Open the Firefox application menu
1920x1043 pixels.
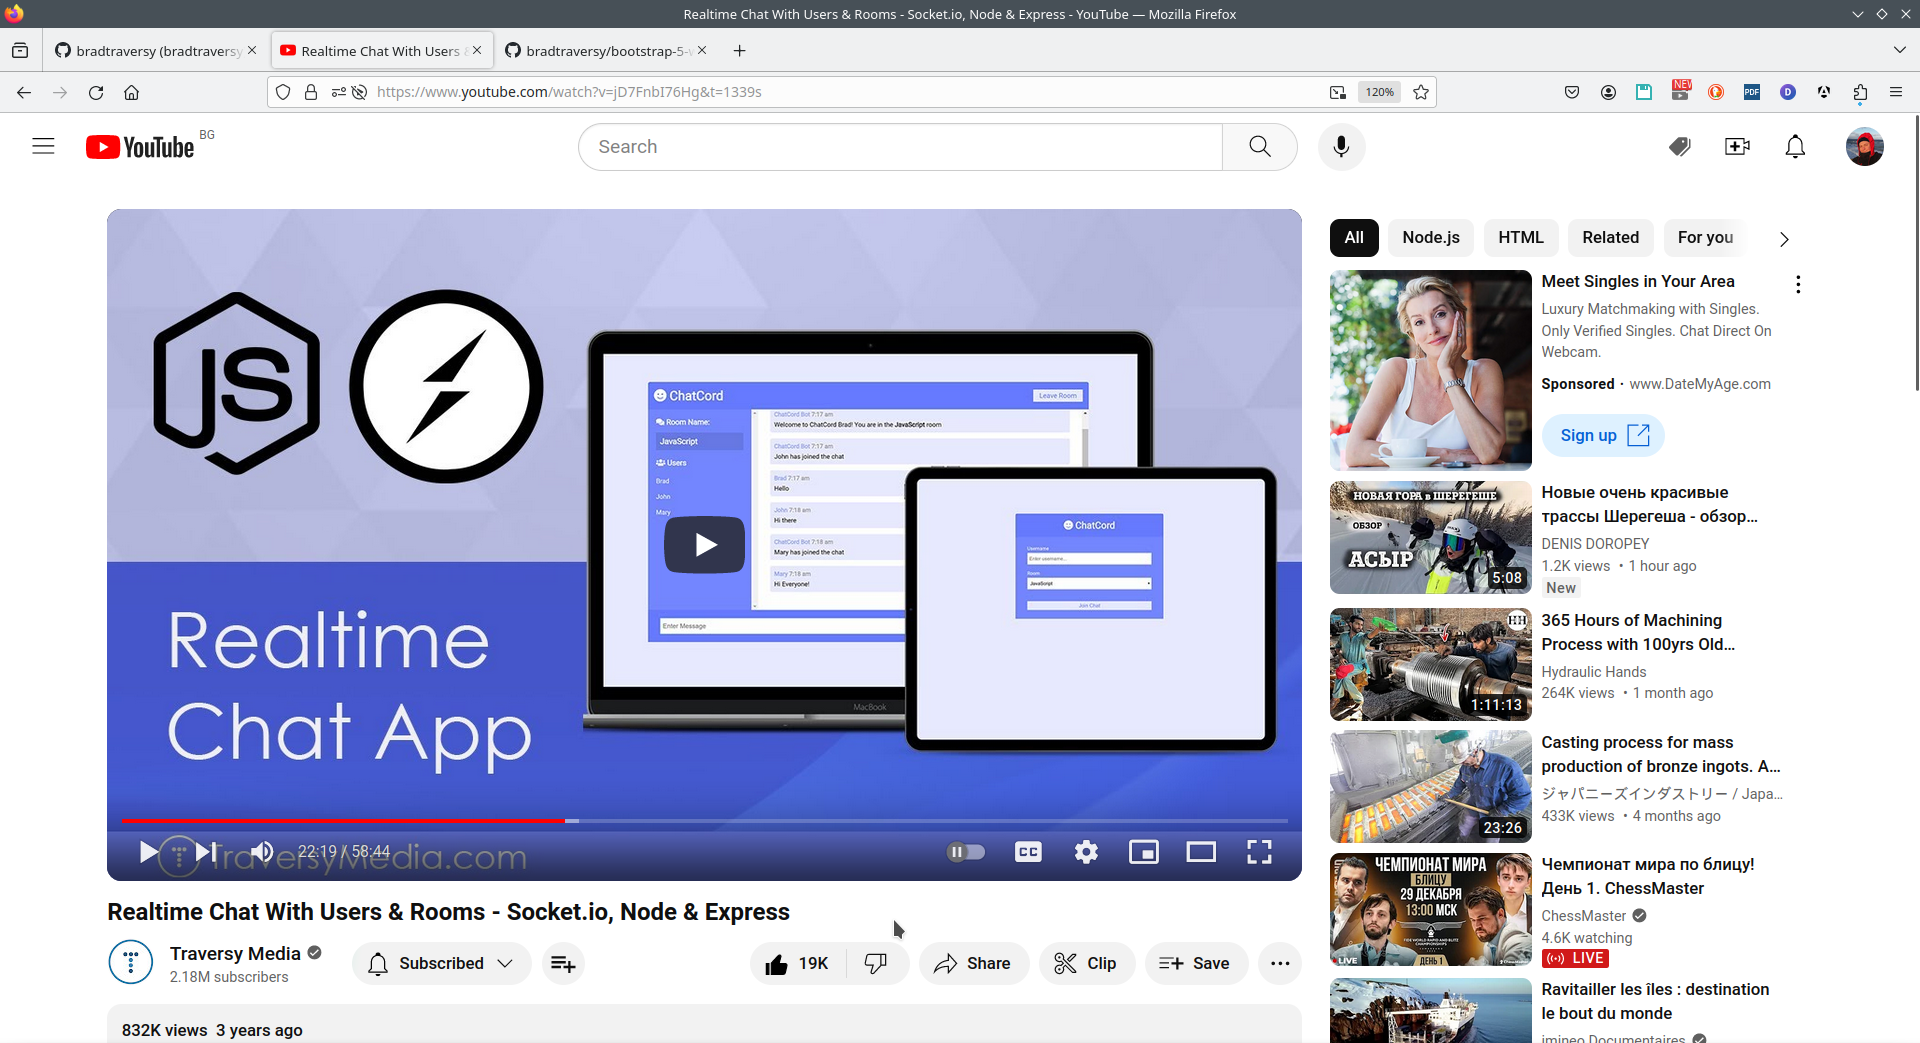[1896, 92]
